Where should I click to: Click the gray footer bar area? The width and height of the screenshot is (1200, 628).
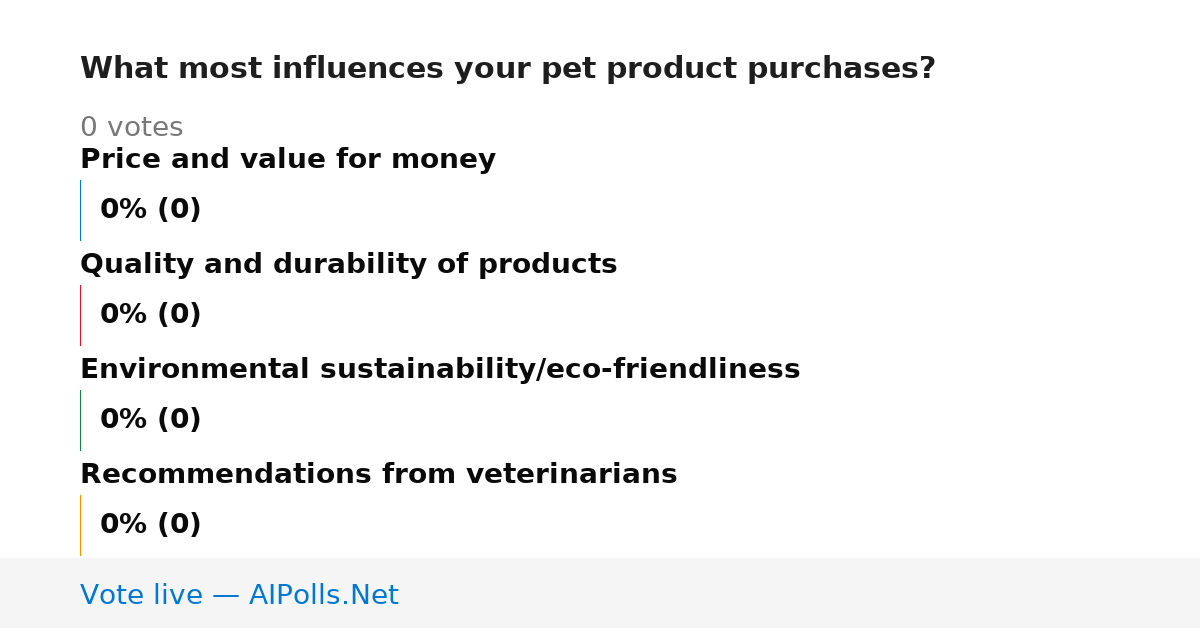pyautogui.click(x=600, y=593)
